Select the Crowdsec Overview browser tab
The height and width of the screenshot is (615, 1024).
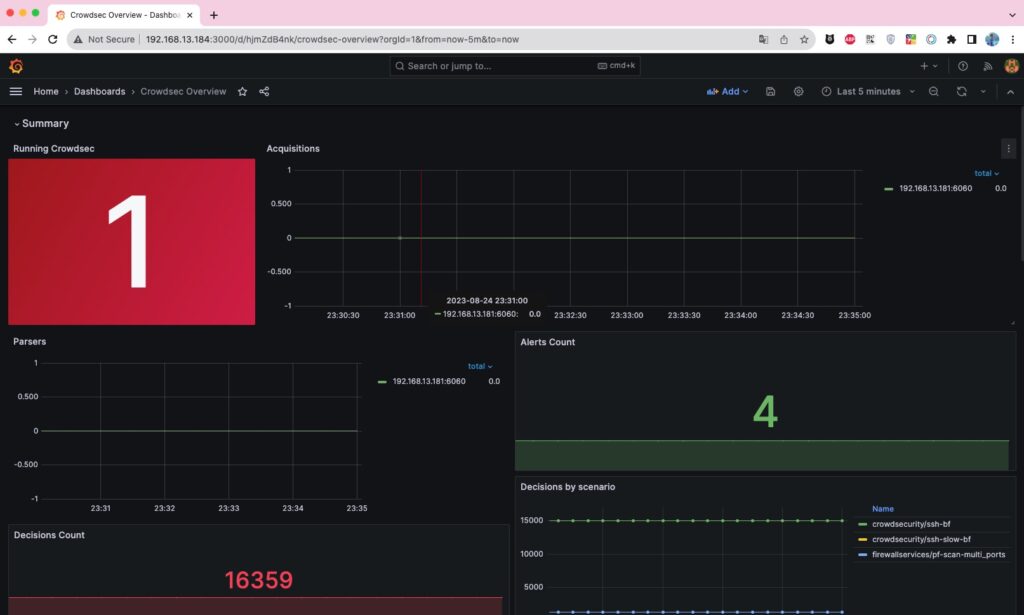[124, 14]
